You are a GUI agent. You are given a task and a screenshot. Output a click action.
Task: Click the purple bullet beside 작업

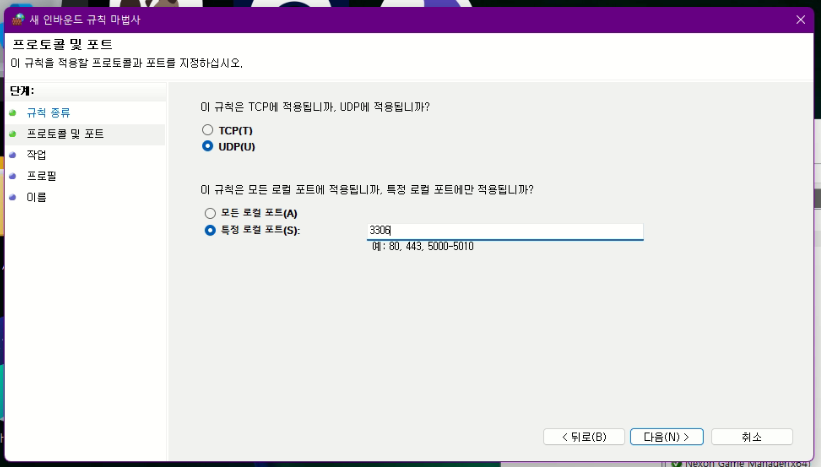tap(13, 155)
